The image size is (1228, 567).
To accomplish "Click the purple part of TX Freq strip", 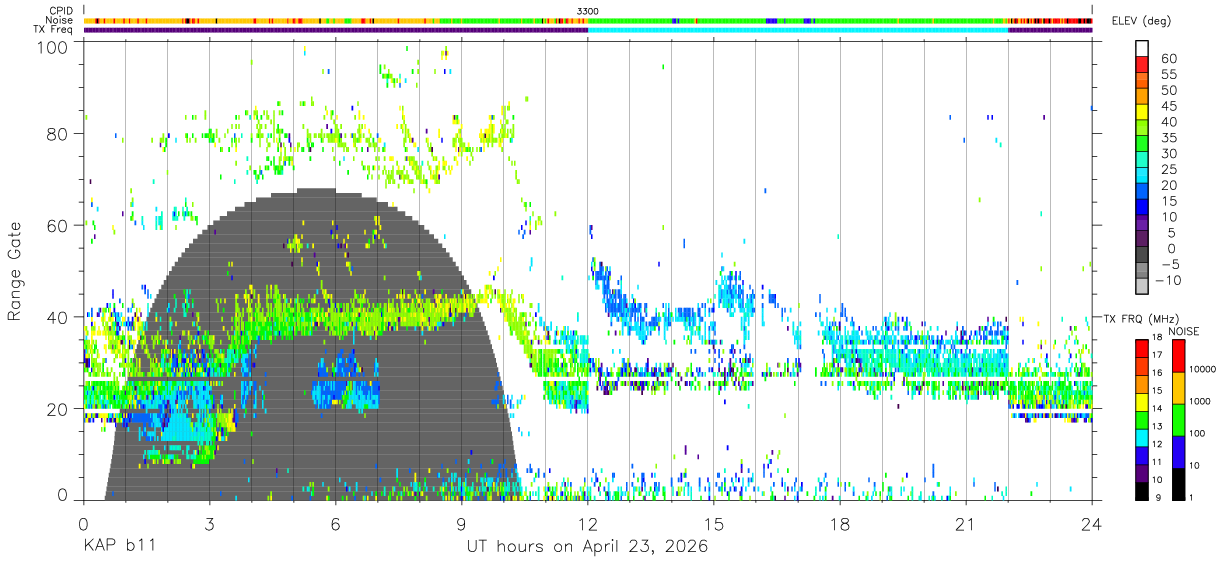I will pyautogui.click(x=335, y=30).
